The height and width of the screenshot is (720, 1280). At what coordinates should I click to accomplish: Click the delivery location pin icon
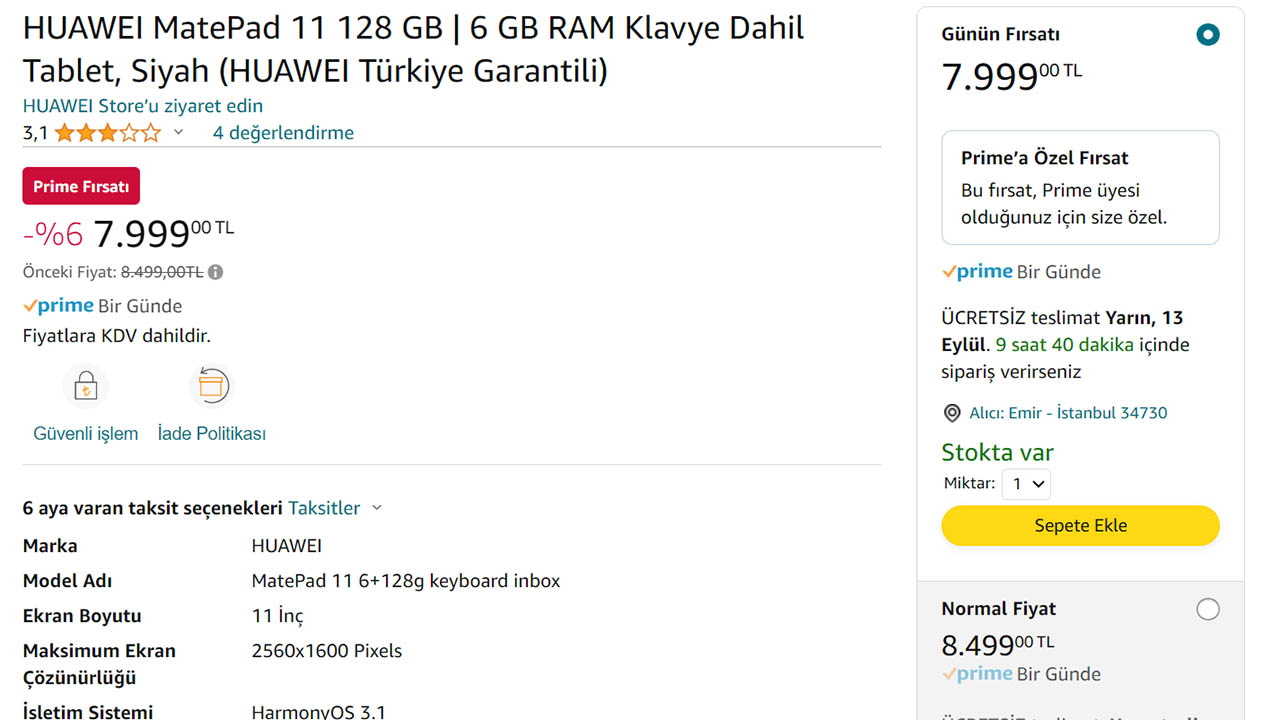[x=952, y=413]
